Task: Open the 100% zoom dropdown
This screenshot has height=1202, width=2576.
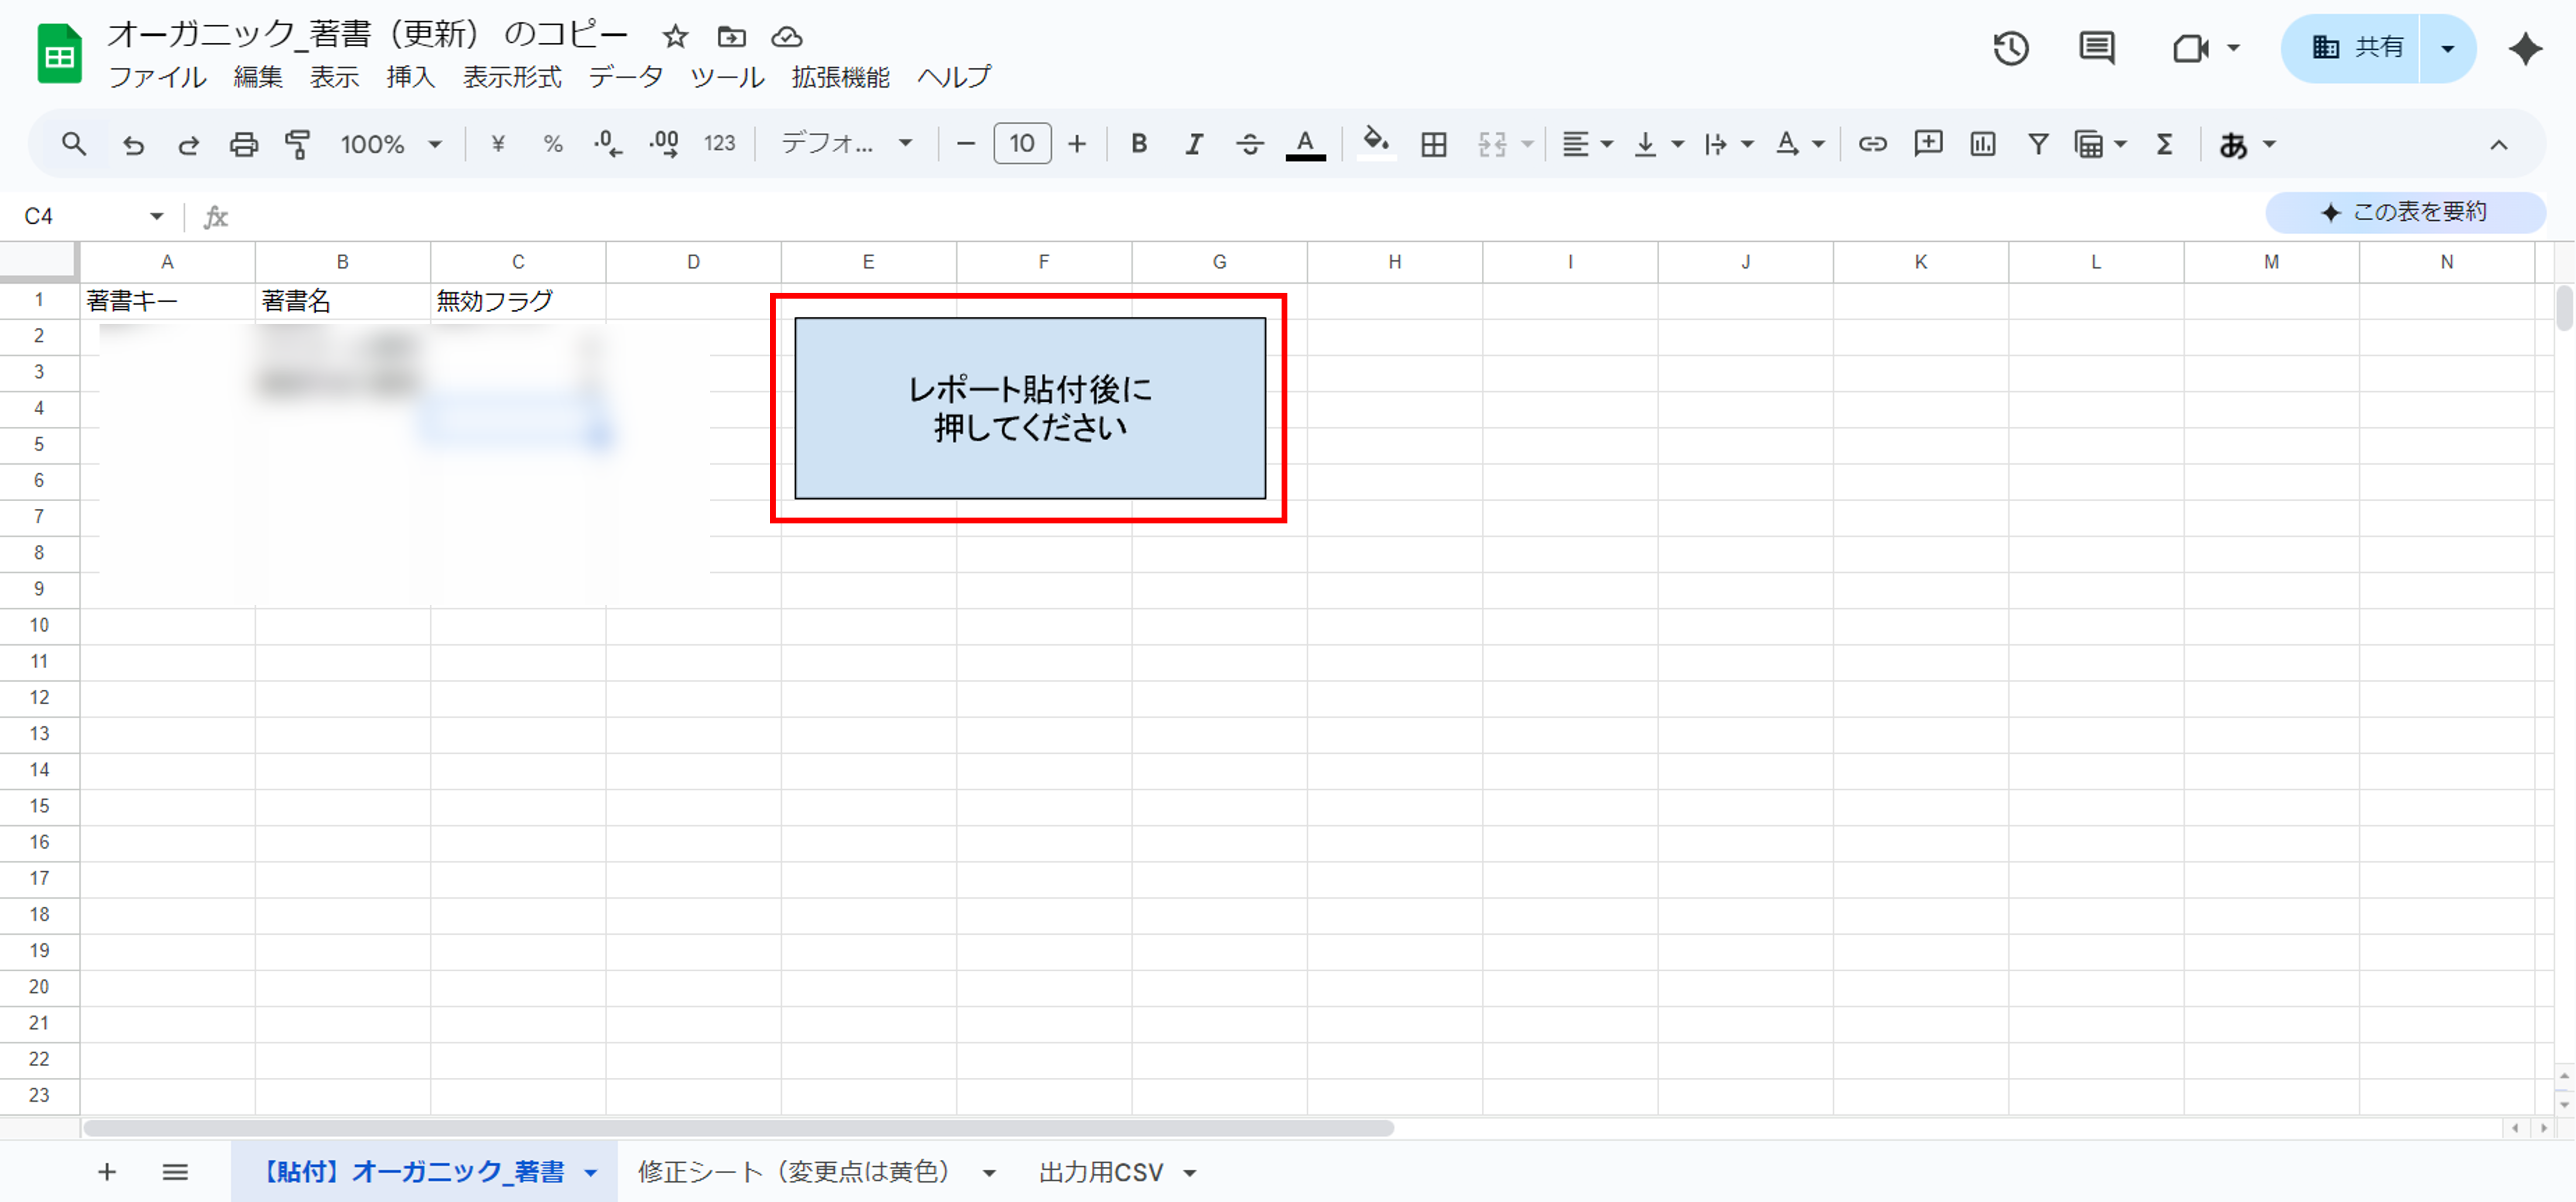Action: [390, 144]
